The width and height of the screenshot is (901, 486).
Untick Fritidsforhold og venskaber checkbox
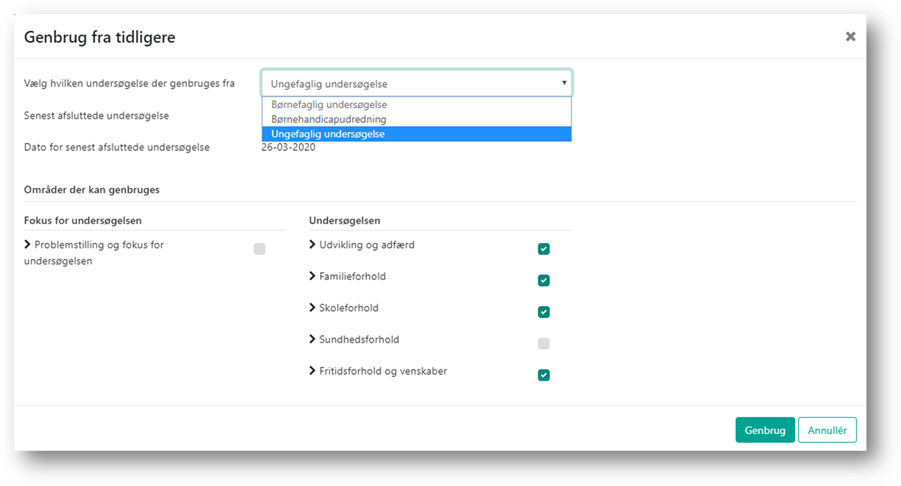coord(544,376)
